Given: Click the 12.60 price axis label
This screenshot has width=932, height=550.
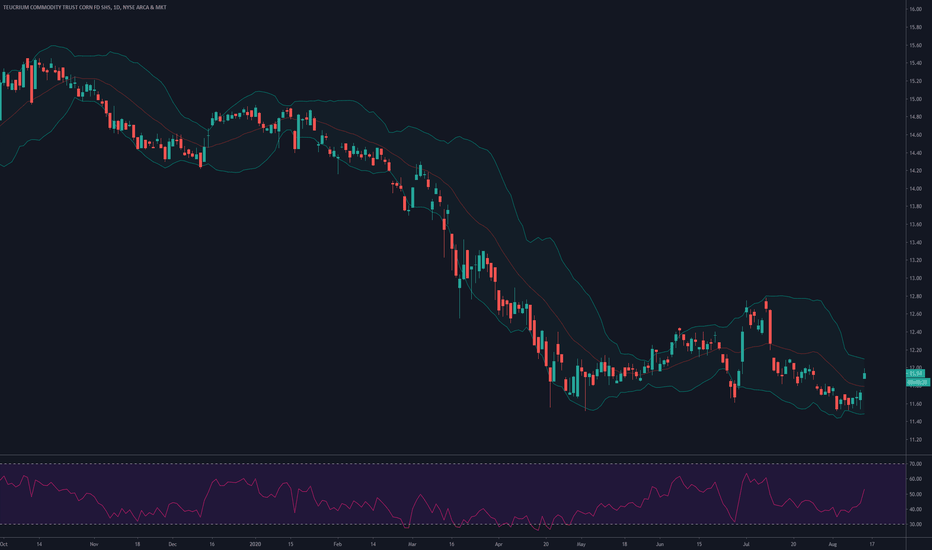Looking at the screenshot, I should pos(915,314).
